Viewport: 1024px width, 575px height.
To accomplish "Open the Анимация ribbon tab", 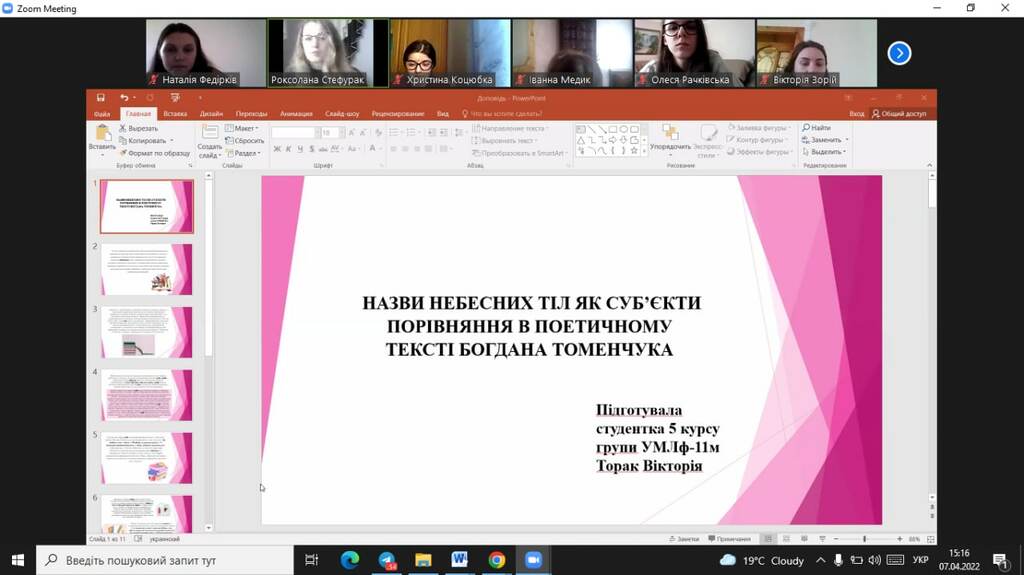I will click(296, 114).
